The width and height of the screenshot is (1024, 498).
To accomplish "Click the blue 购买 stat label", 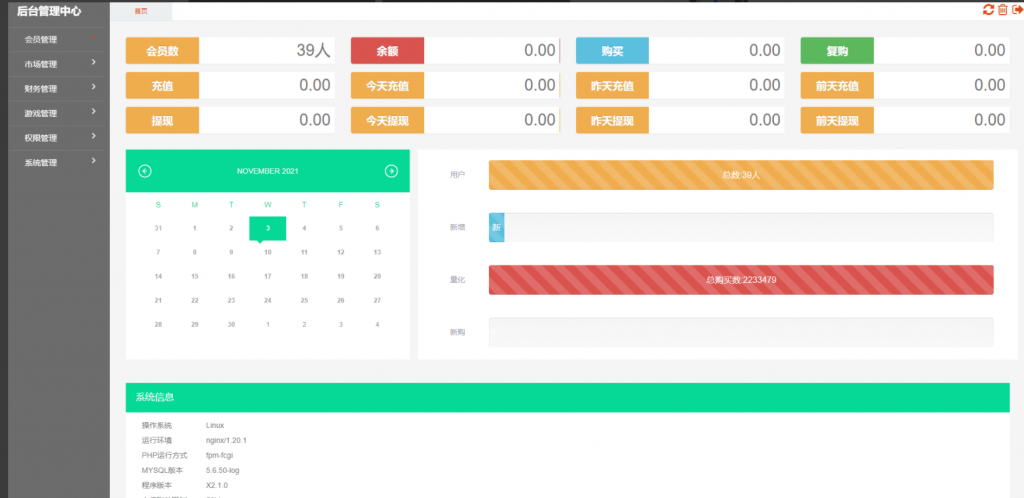I will coord(612,51).
